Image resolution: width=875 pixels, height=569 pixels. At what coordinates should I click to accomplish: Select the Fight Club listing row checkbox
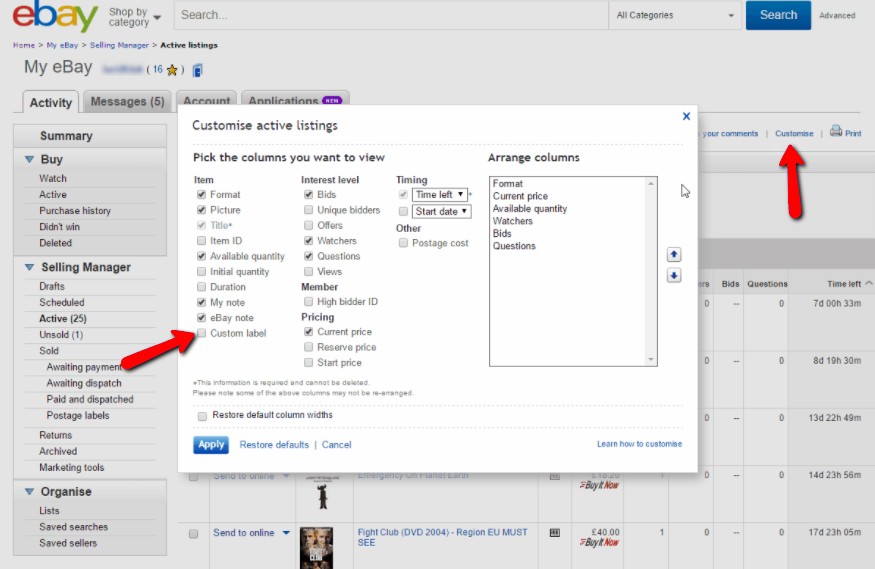tap(194, 534)
